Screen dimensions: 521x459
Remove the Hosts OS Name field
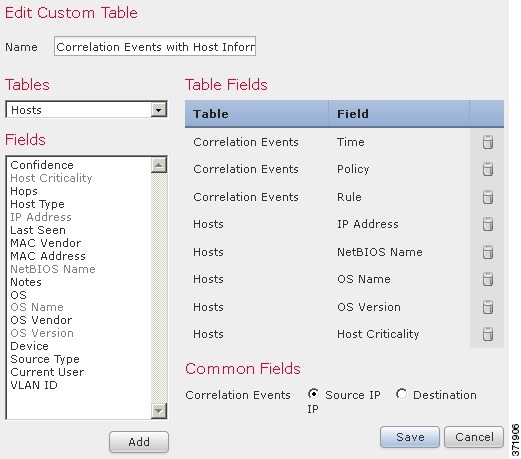coord(488,279)
